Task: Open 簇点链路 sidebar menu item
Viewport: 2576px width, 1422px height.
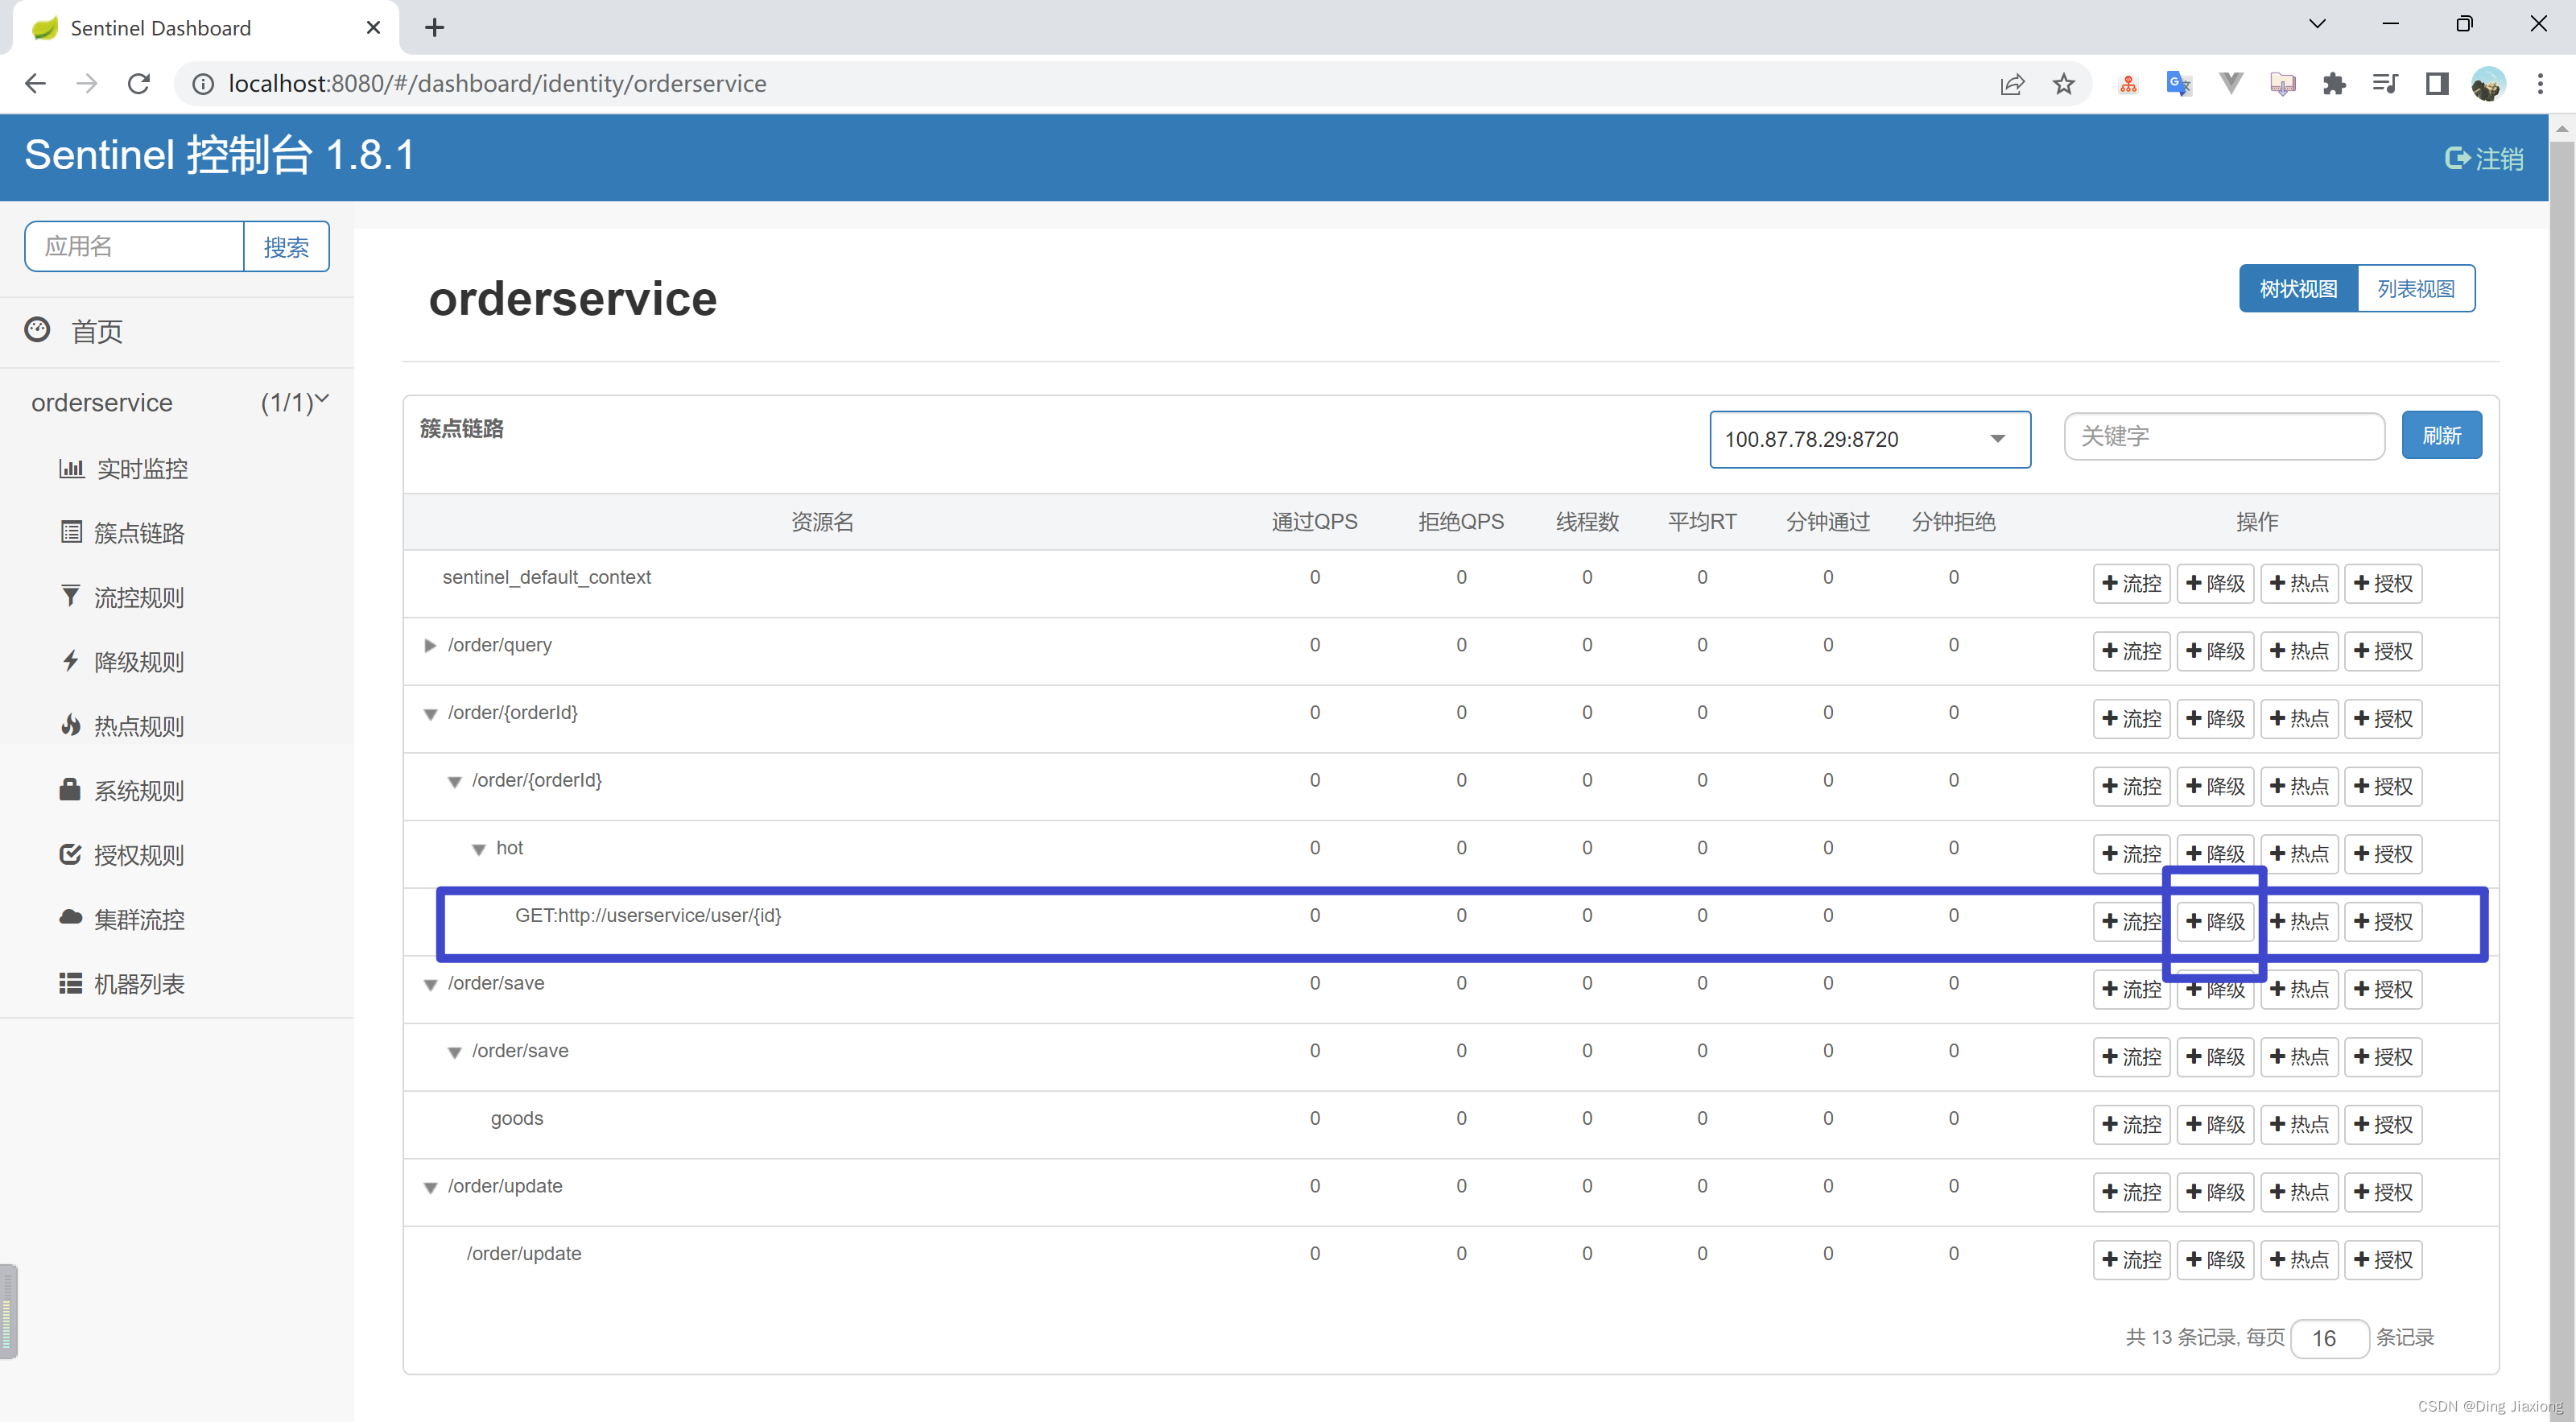Action: coord(138,533)
